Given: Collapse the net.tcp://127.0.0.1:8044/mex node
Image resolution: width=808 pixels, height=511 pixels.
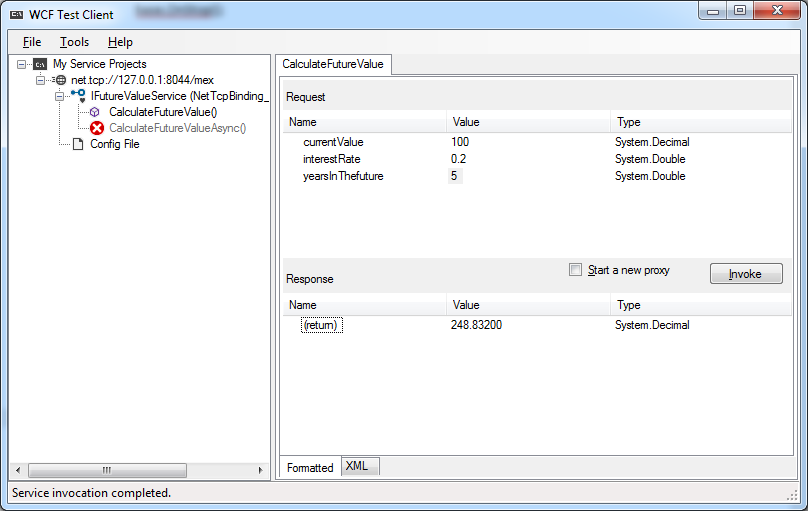Looking at the screenshot, I should point(41,80).
